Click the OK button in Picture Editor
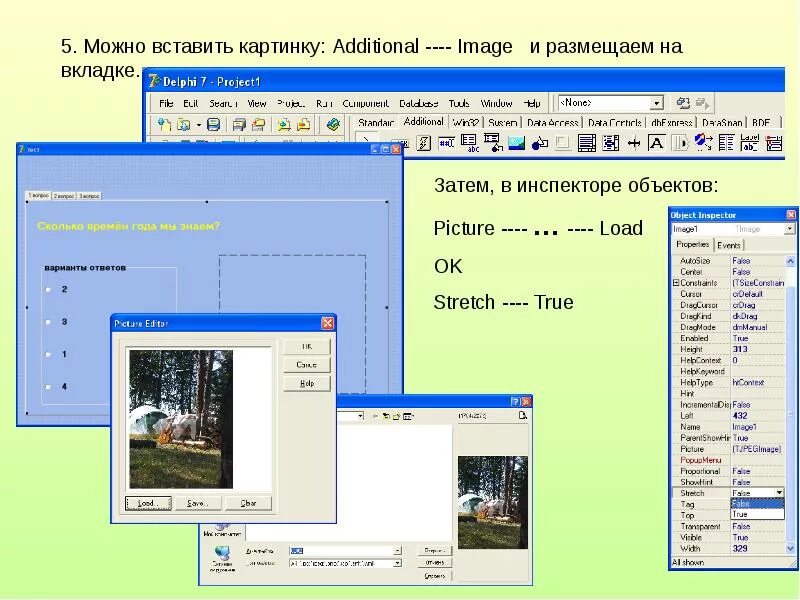800x600 pixels. (307, 347)
